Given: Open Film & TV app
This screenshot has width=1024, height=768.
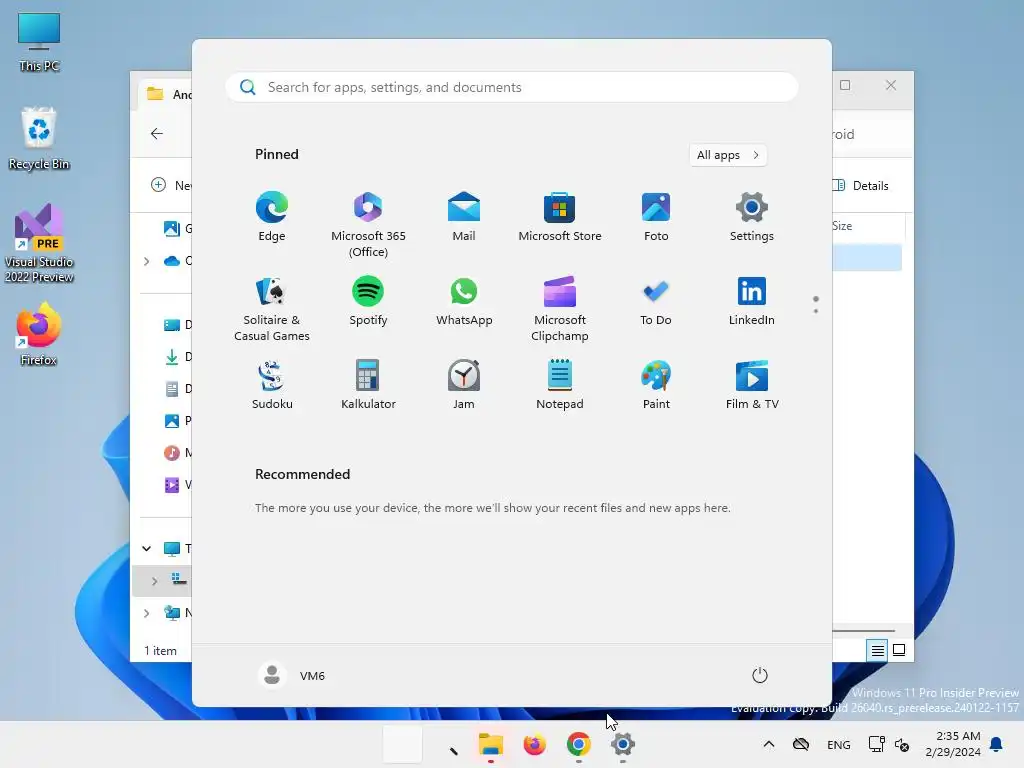Looking at the screenshot, I should pyautogui.click(x=752, y=385).
